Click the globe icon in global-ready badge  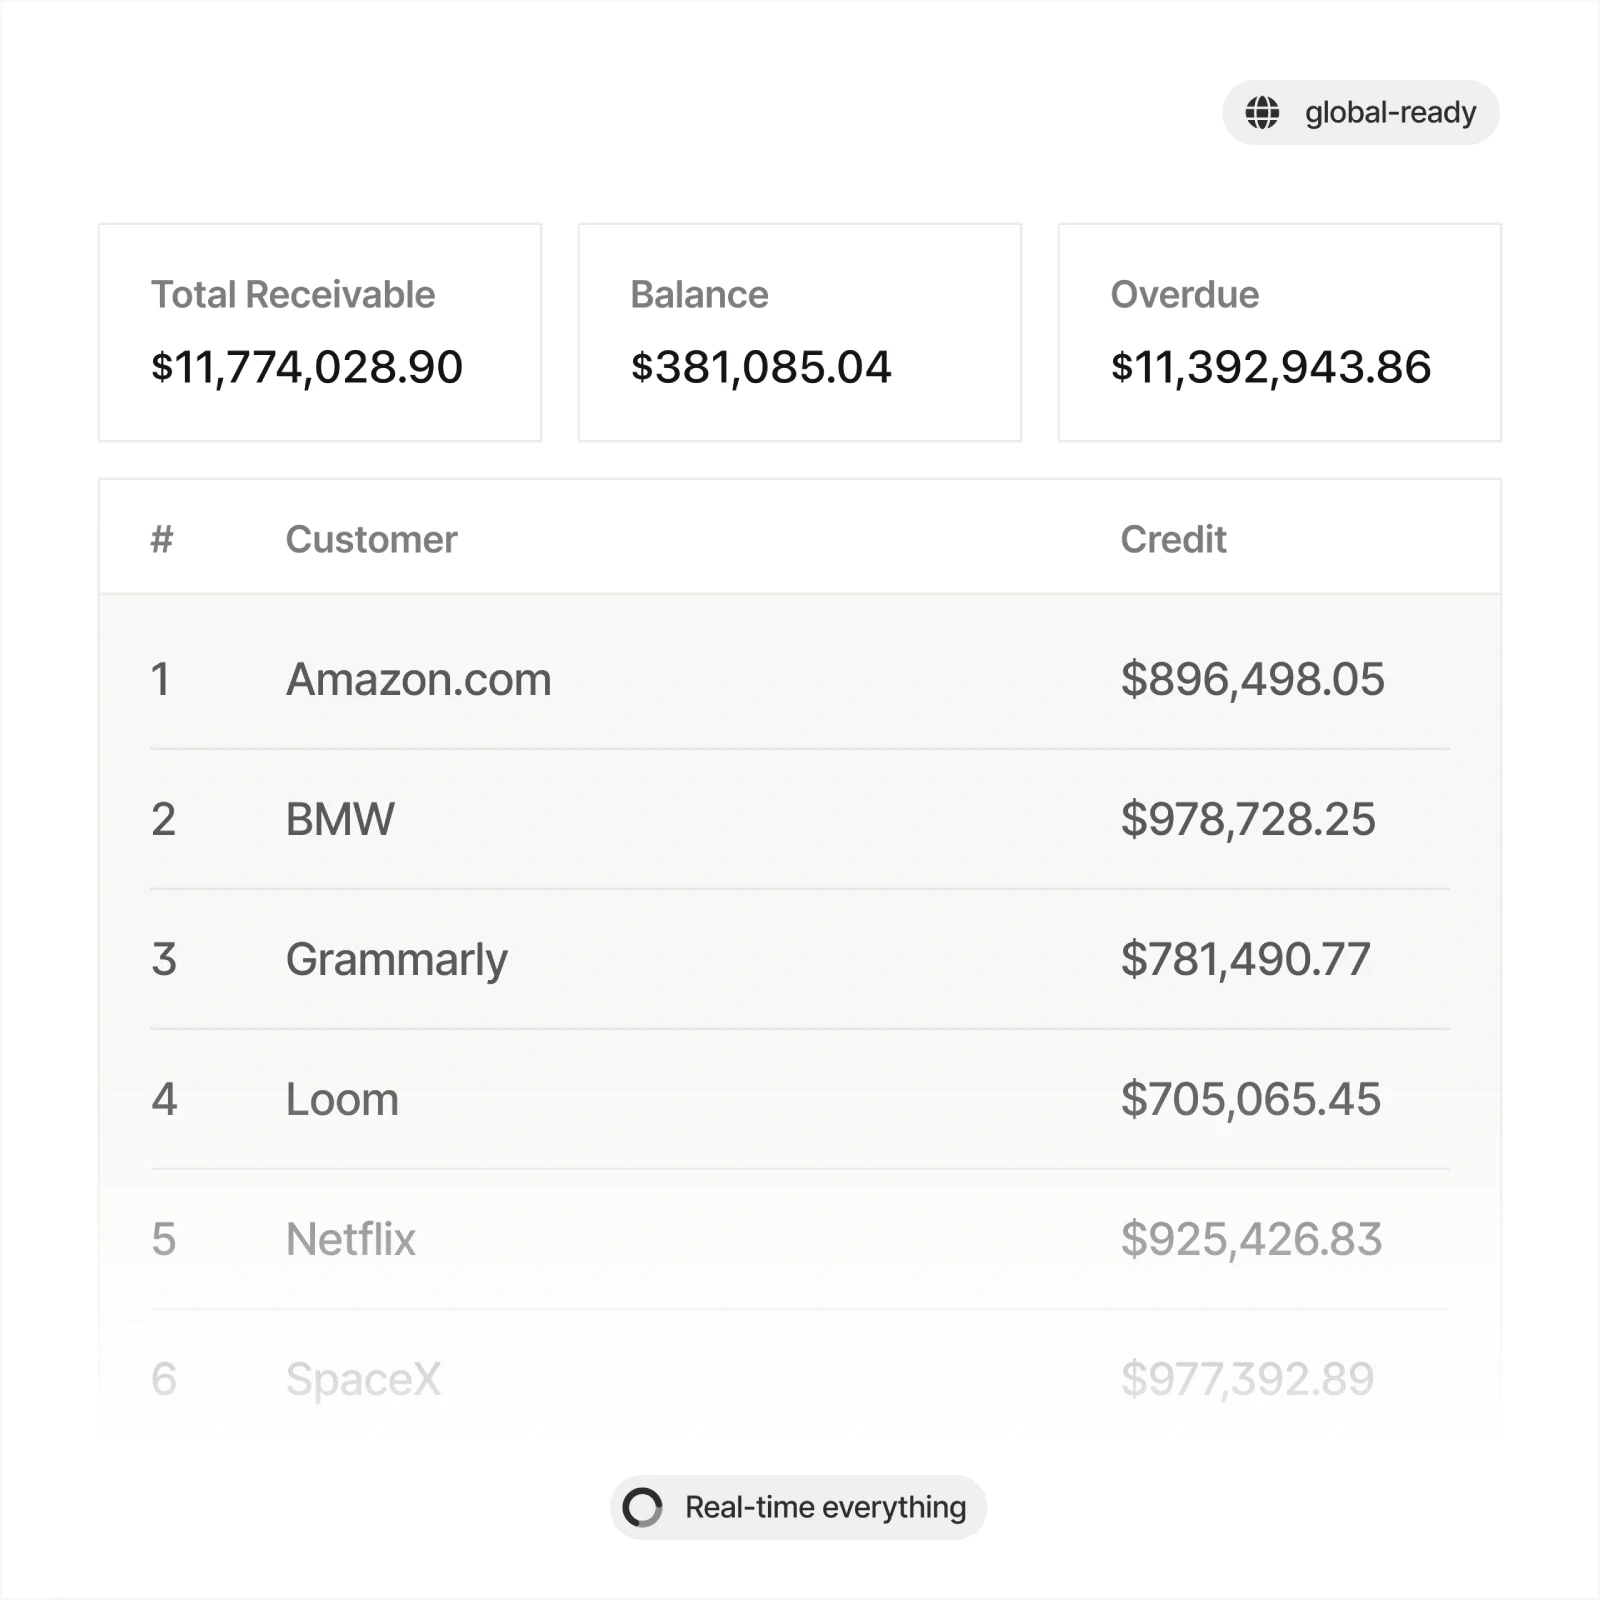pyautogui.click(x=1262, y=112)
